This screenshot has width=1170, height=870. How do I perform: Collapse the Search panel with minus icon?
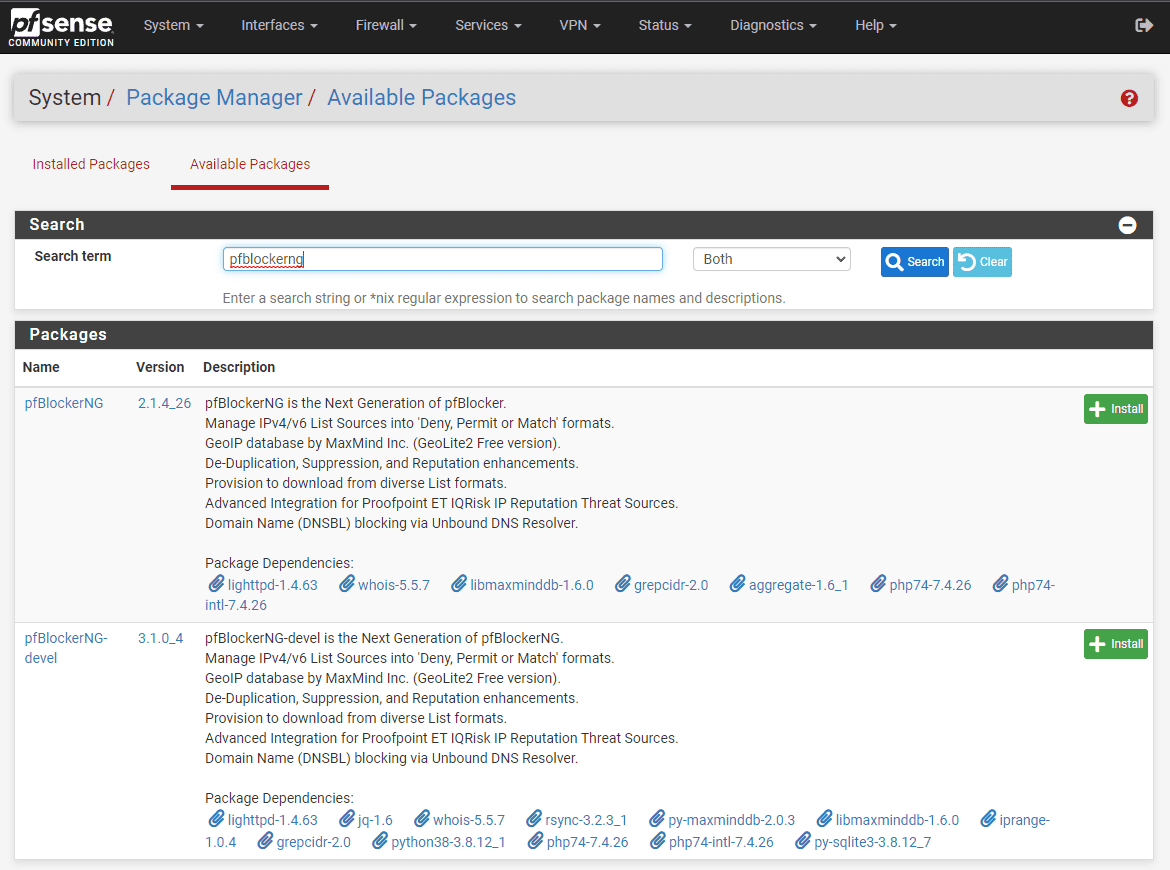pyautogui.click(x=1127, y=225)
